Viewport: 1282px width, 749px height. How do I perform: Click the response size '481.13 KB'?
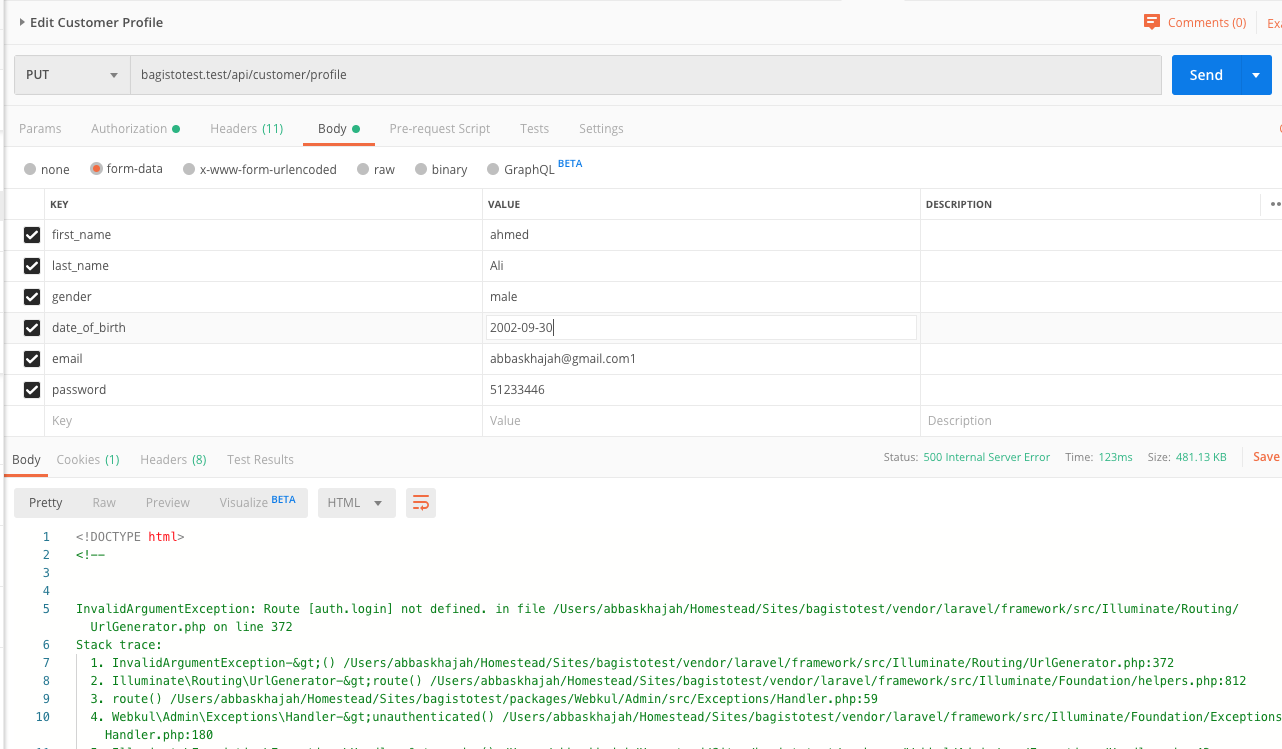(1201, 457)
